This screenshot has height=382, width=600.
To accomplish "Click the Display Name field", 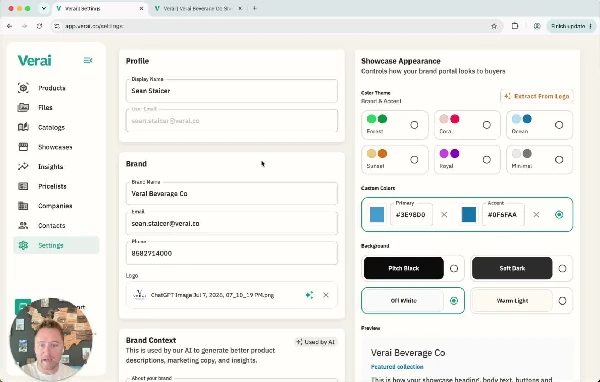I will coord(232,91).
